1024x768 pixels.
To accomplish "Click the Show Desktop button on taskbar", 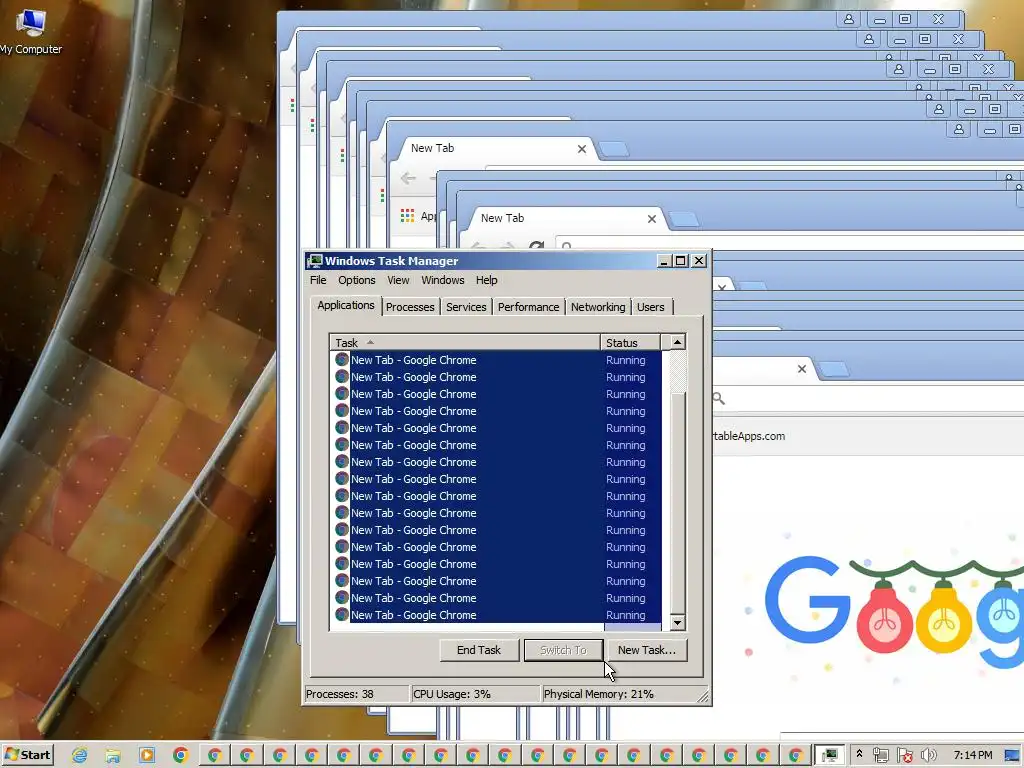I will 1014,756.
